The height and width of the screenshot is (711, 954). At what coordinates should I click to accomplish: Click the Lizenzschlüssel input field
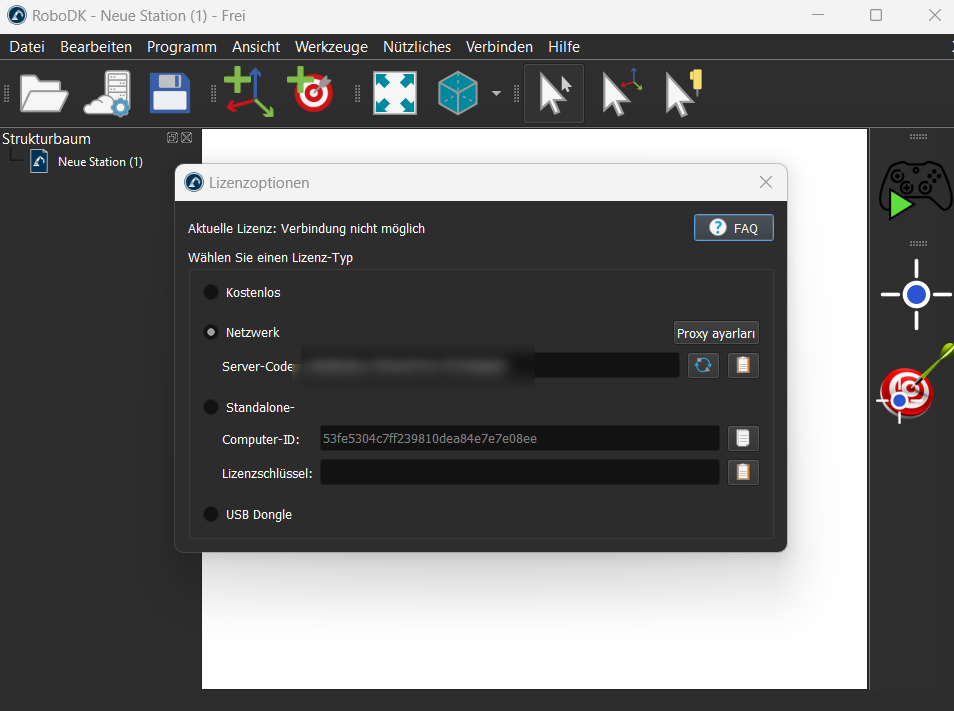pos(520,473)
